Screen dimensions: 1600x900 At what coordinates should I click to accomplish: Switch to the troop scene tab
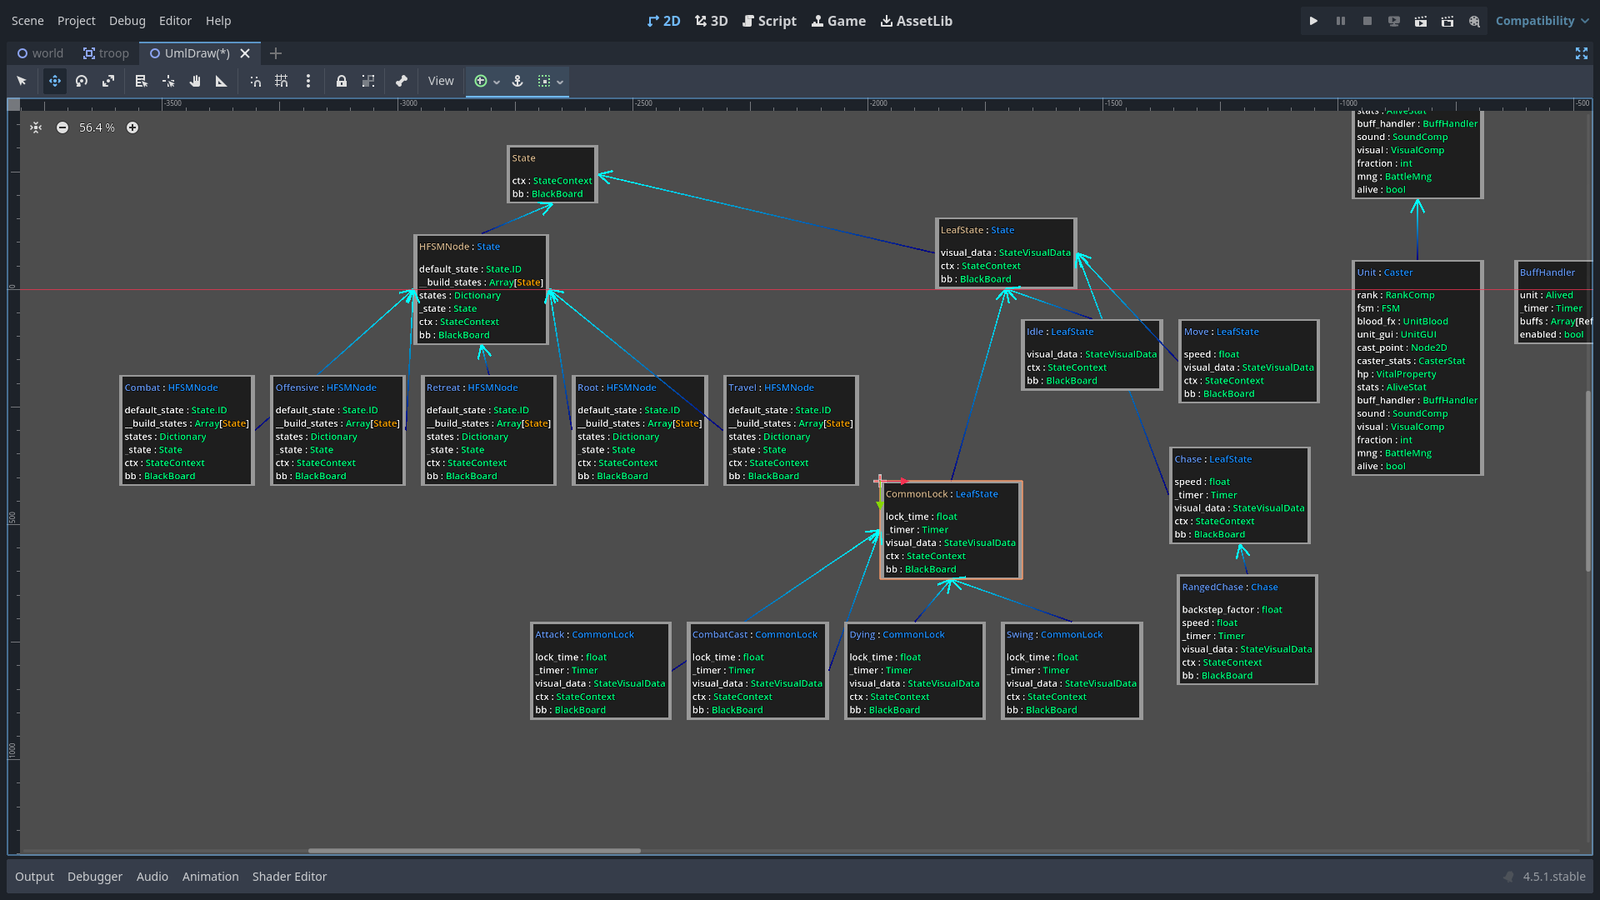click(x=106, y=53)
